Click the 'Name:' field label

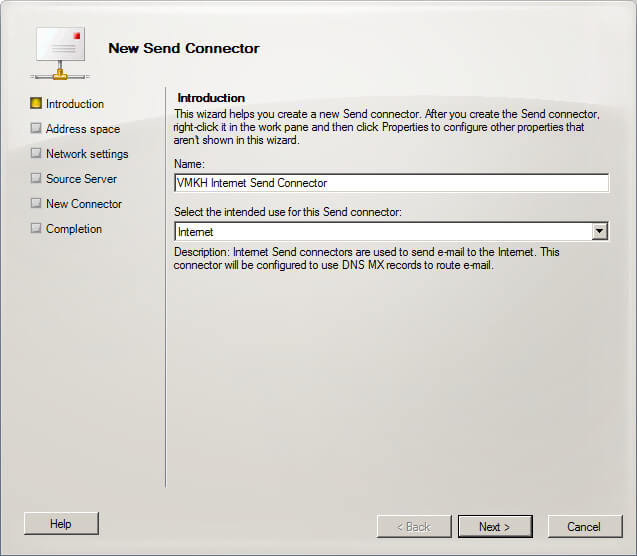click(189, 164)
